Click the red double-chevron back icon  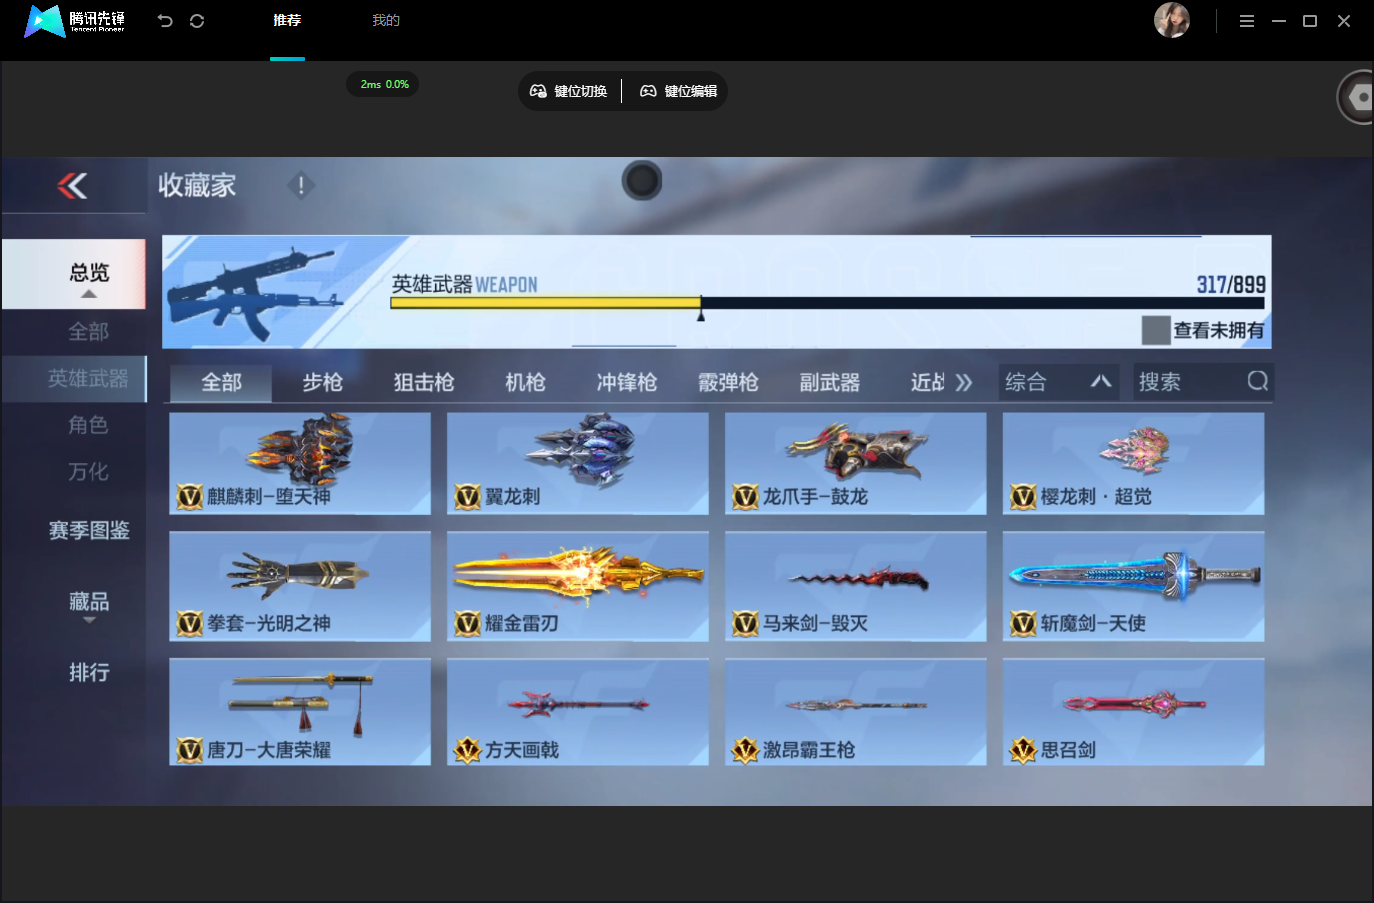point(72,185)
